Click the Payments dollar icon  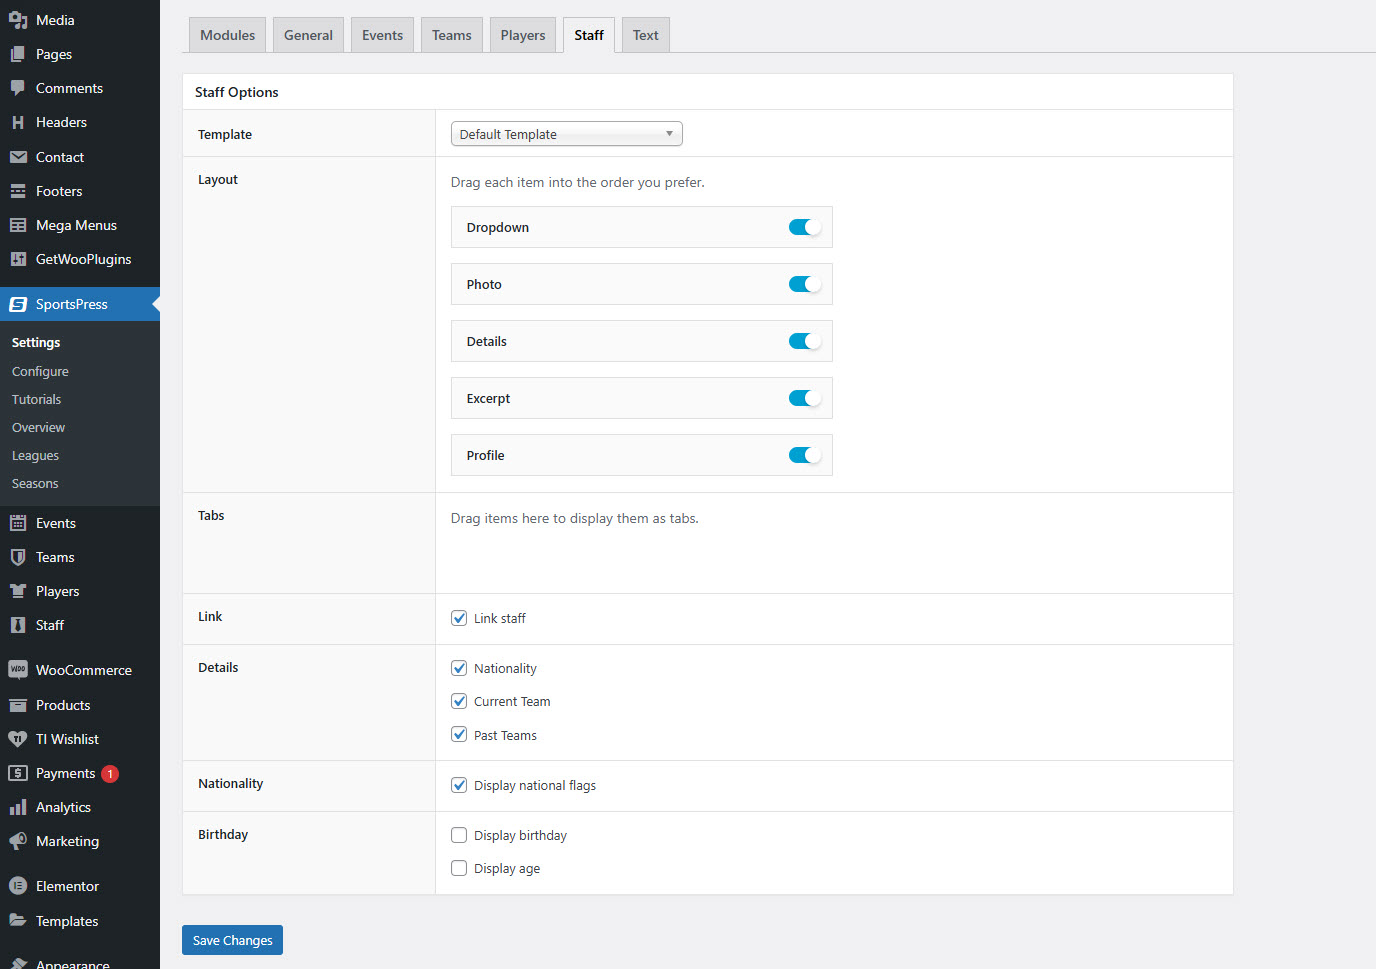18,773
